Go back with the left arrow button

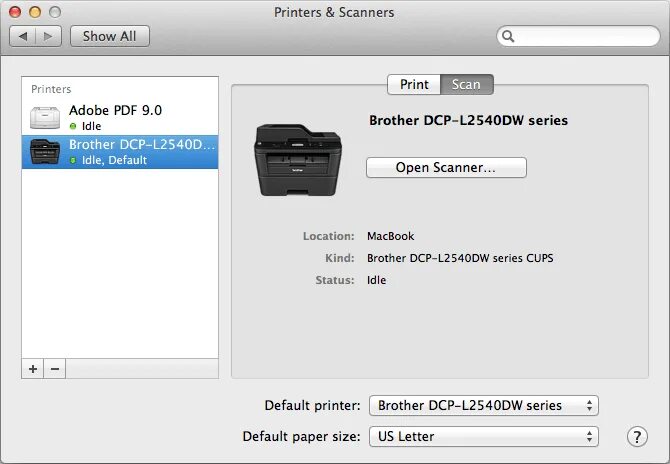(23, 36)
